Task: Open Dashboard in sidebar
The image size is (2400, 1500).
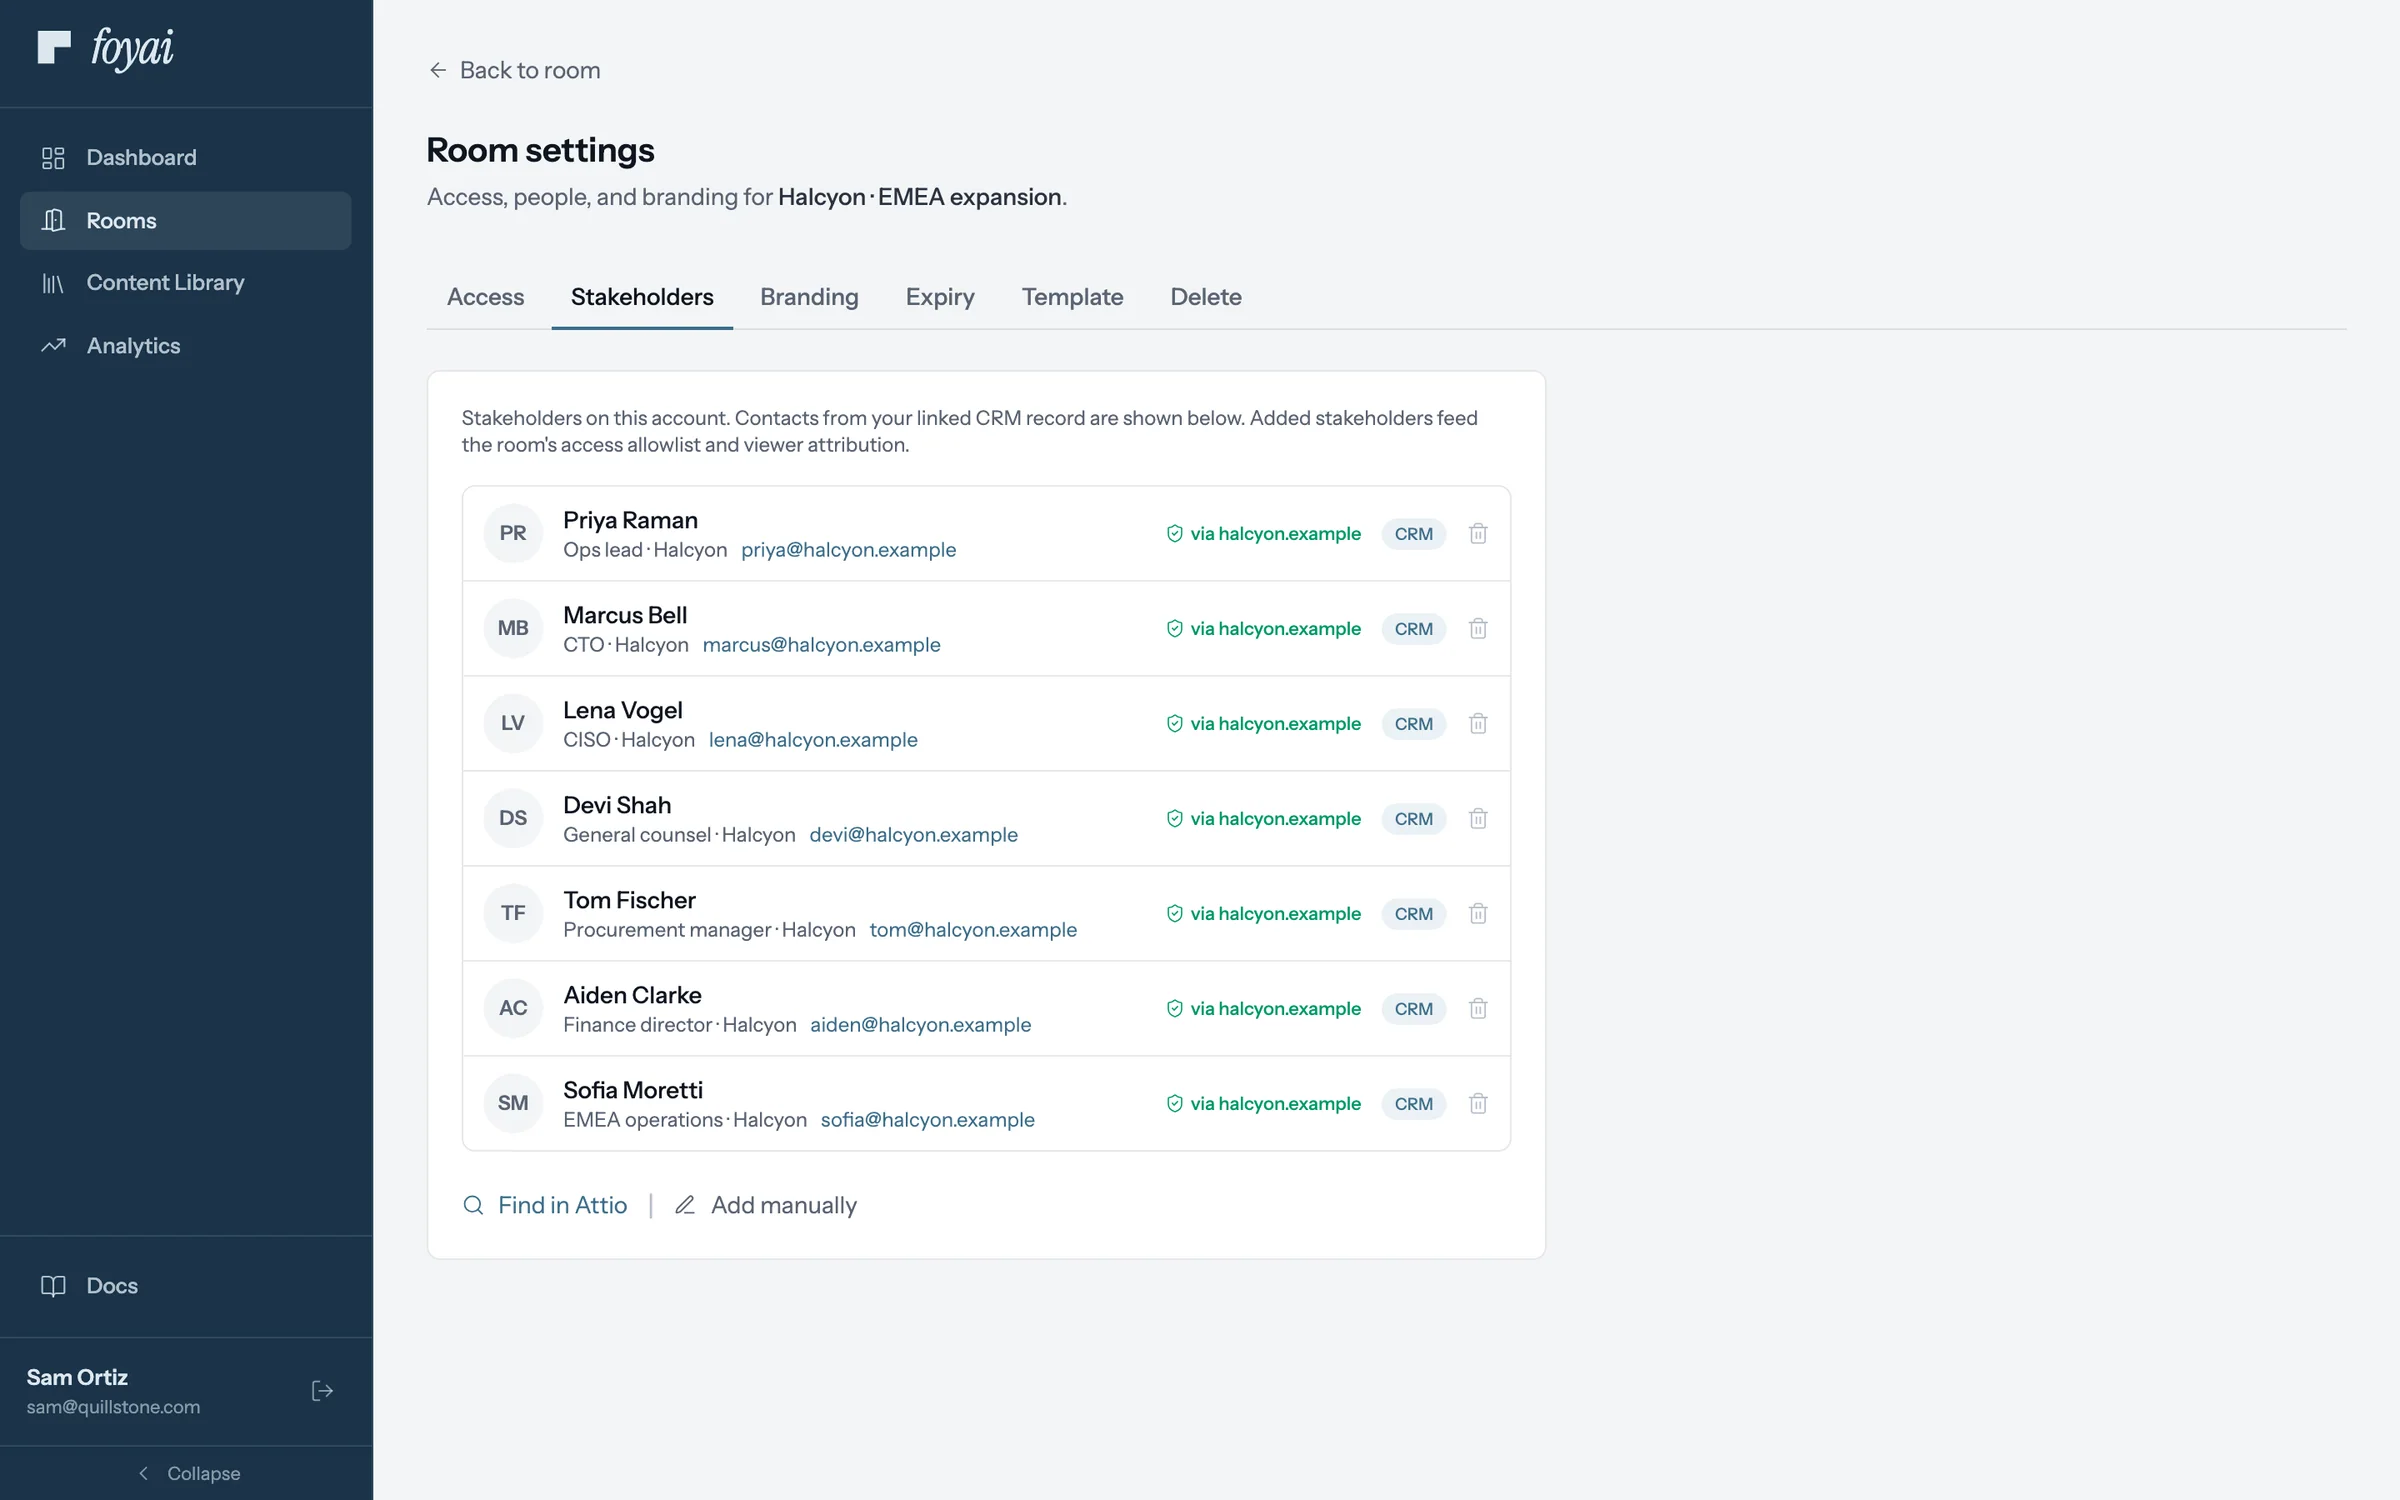Action: [x=186, y=157]
